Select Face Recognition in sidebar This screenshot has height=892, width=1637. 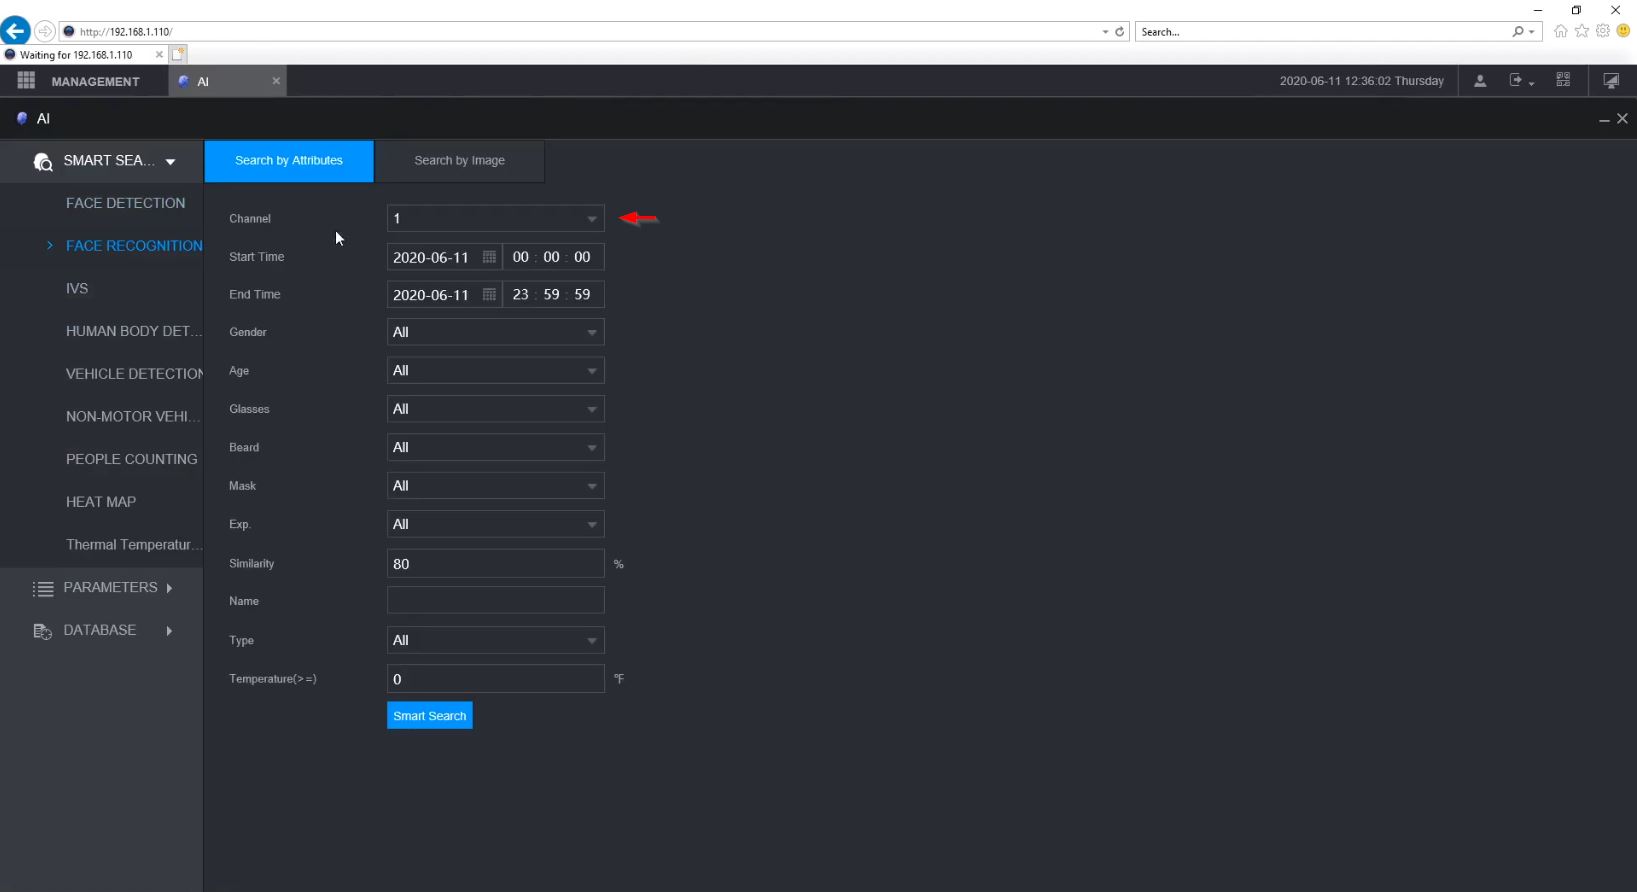click(x=134, y=246)
